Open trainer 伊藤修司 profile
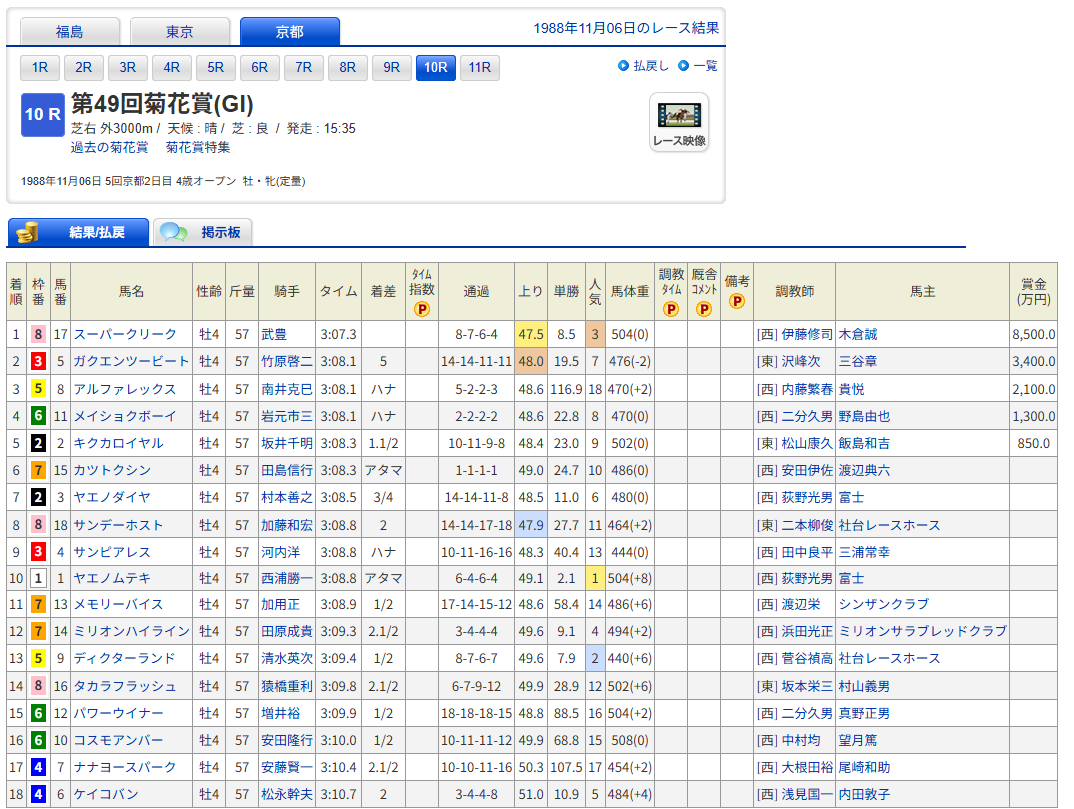The height and width of the screenshot is (809, 1074). (806, 334)
